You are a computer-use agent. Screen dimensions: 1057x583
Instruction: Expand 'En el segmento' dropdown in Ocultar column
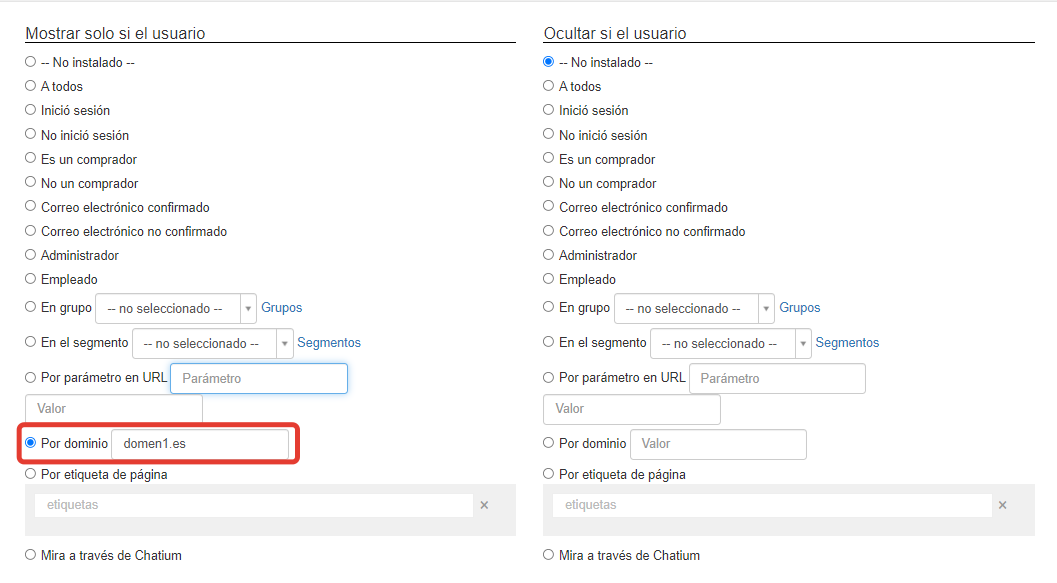click(x=731, y=343)
